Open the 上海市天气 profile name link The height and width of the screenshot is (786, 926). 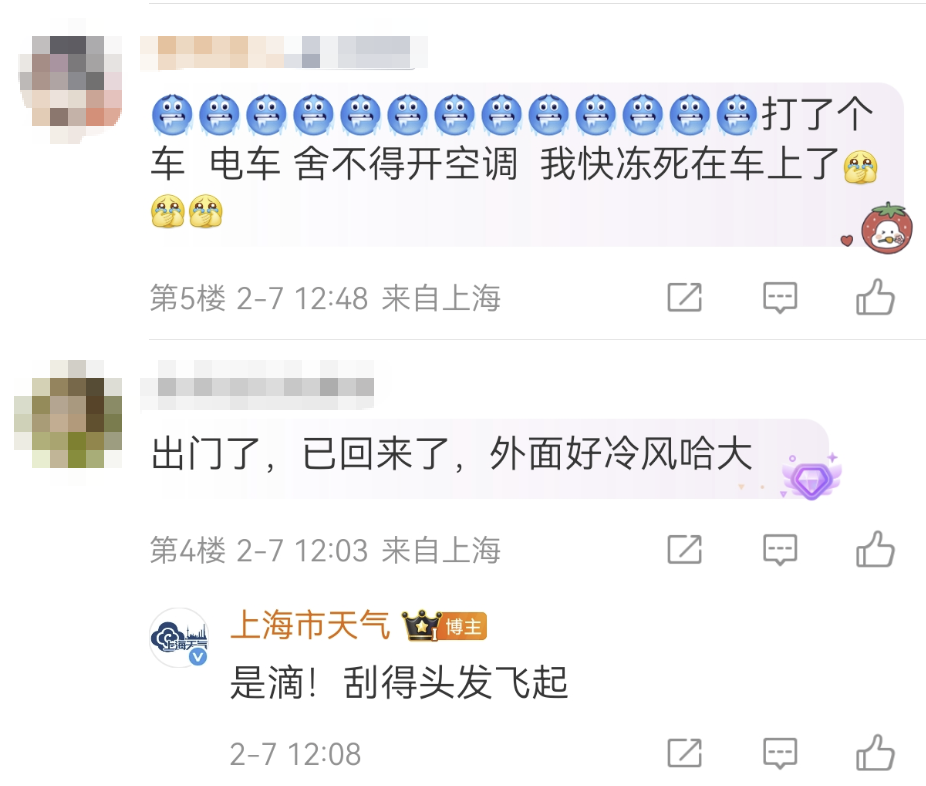point(310,625)
